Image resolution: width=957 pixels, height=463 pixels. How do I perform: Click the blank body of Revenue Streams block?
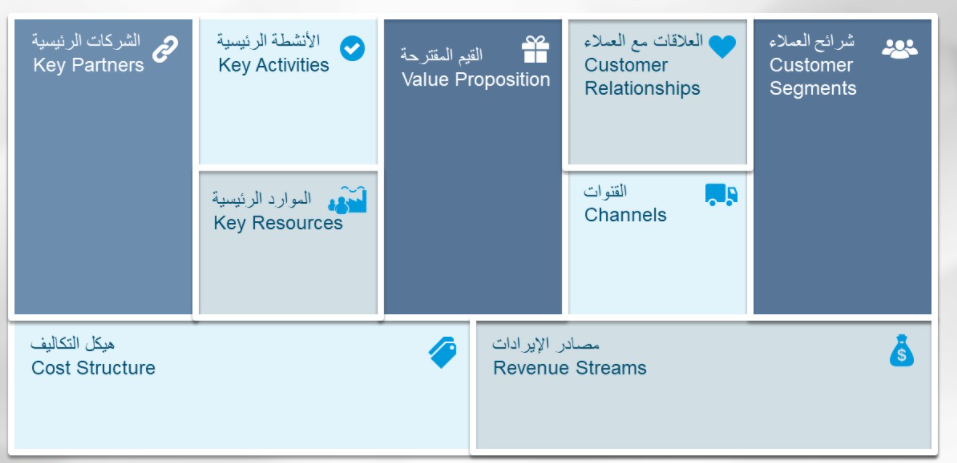coord(700,415)
